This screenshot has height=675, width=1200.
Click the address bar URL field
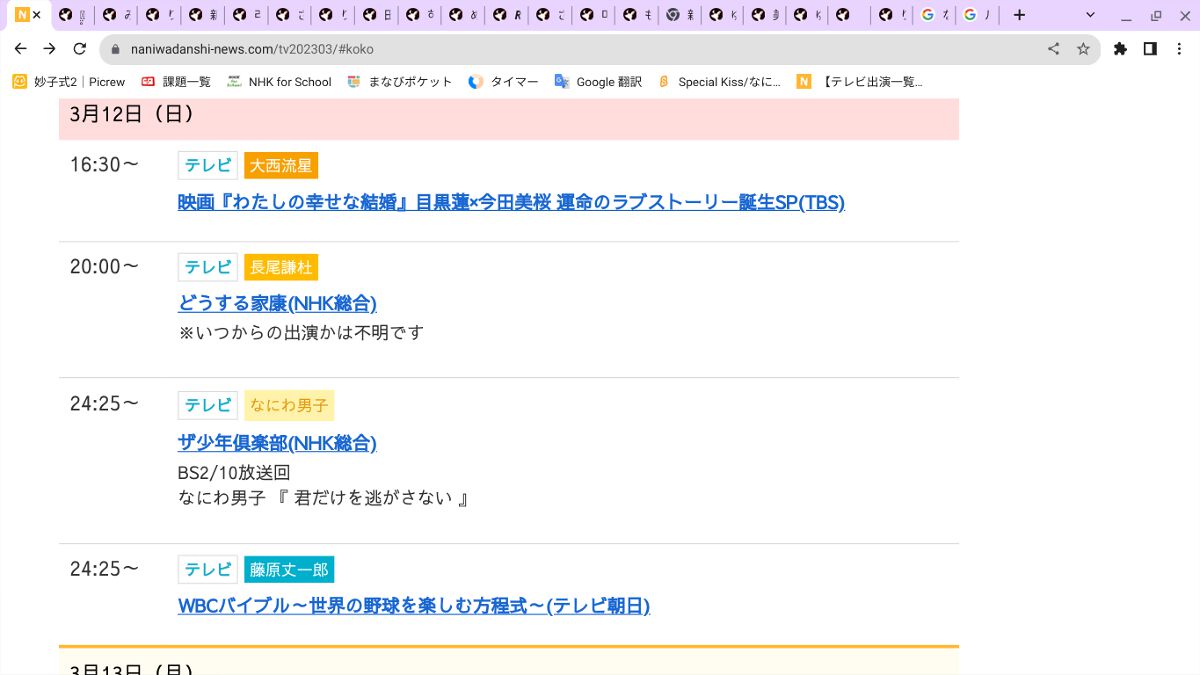coord(580,48)
